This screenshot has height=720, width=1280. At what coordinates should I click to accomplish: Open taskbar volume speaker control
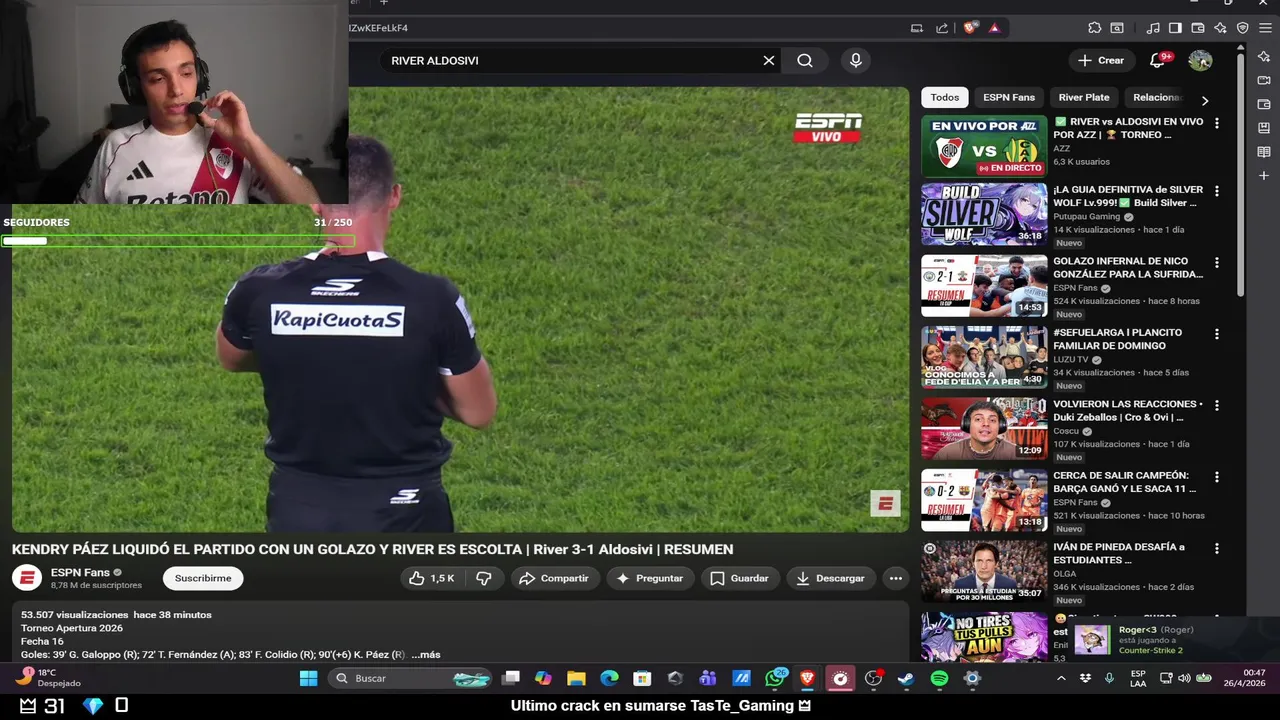[1184, 678]
